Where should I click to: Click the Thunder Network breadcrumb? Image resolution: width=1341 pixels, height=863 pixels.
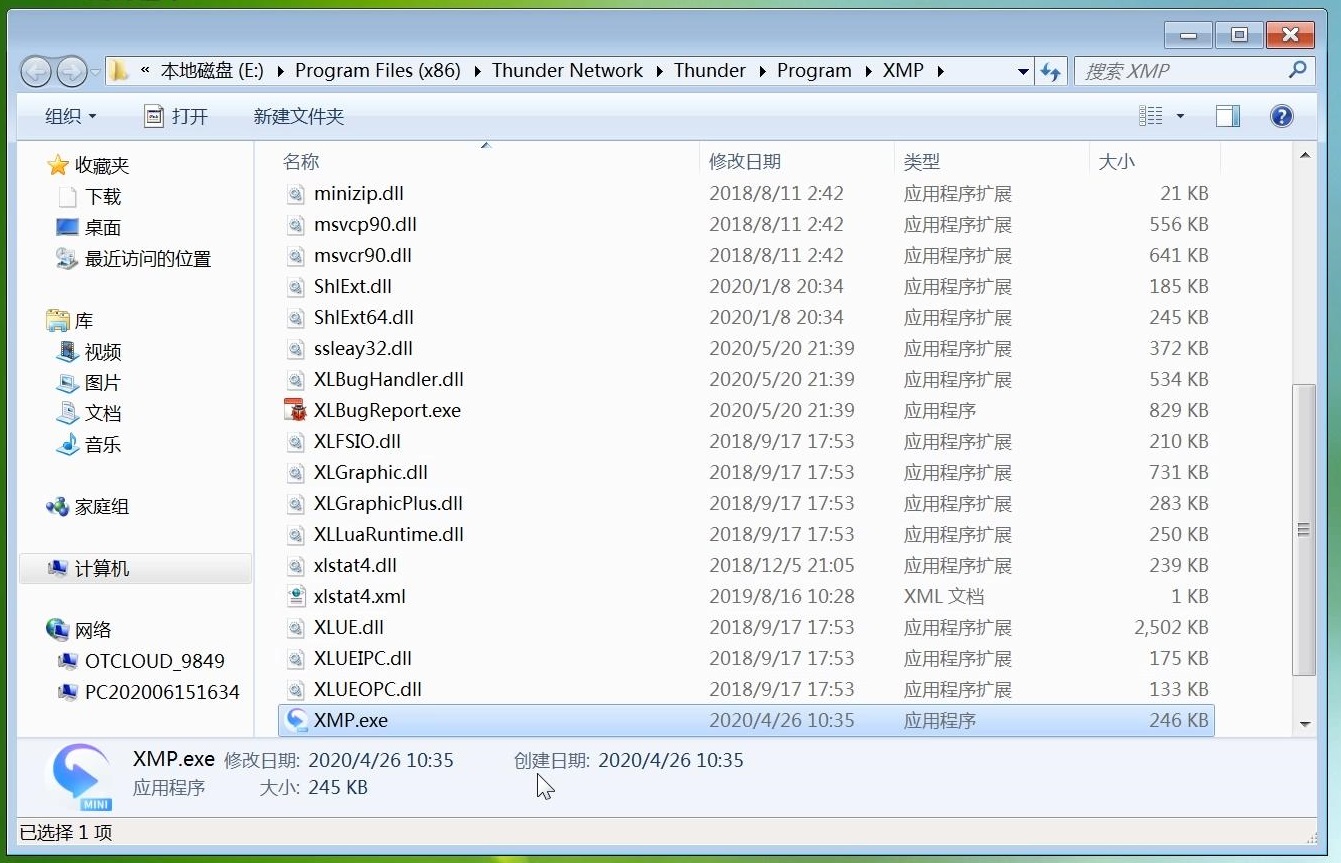tap(567, 71)
